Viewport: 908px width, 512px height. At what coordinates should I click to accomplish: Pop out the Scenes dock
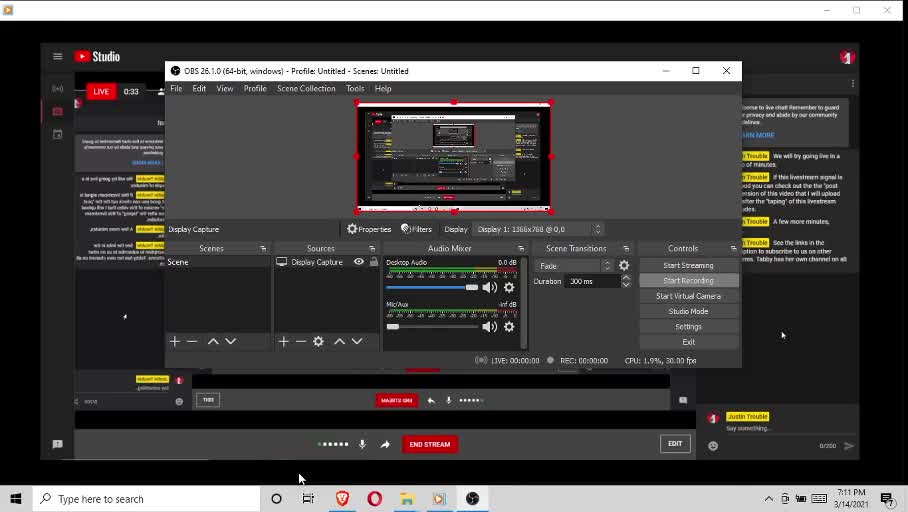point(263,248)
